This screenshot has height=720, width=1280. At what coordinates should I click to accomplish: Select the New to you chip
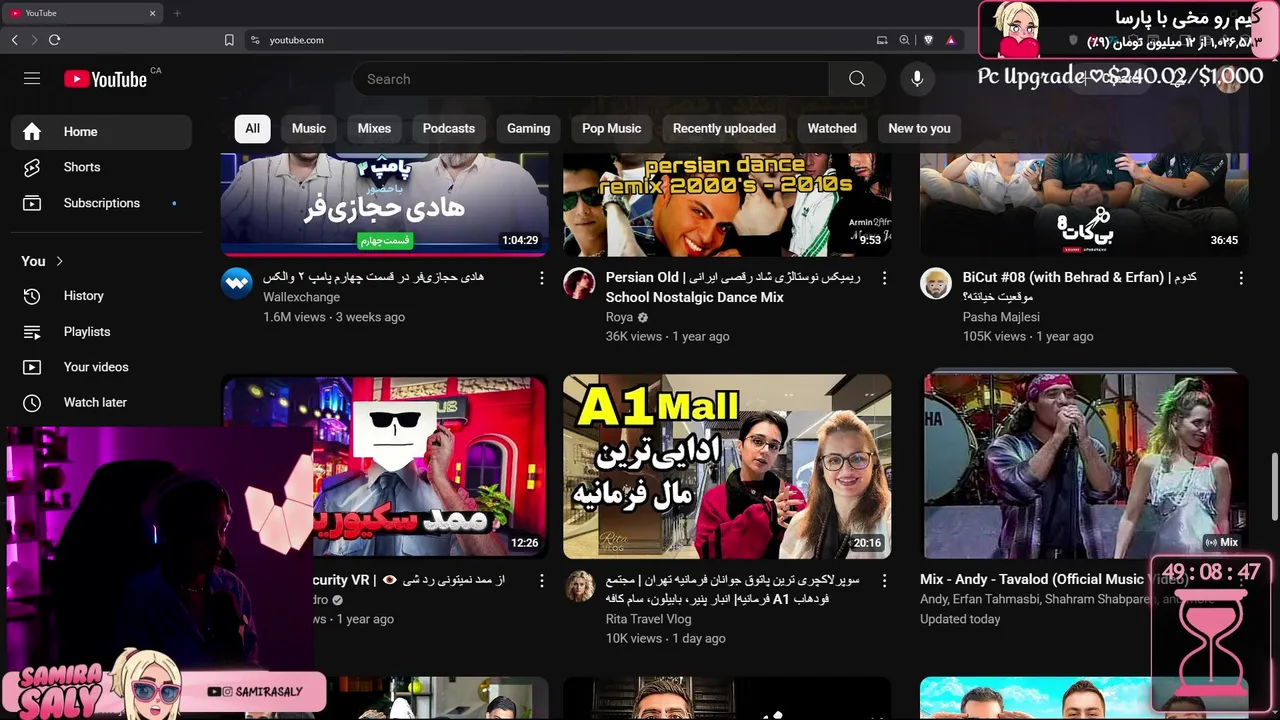coord(919,128)
